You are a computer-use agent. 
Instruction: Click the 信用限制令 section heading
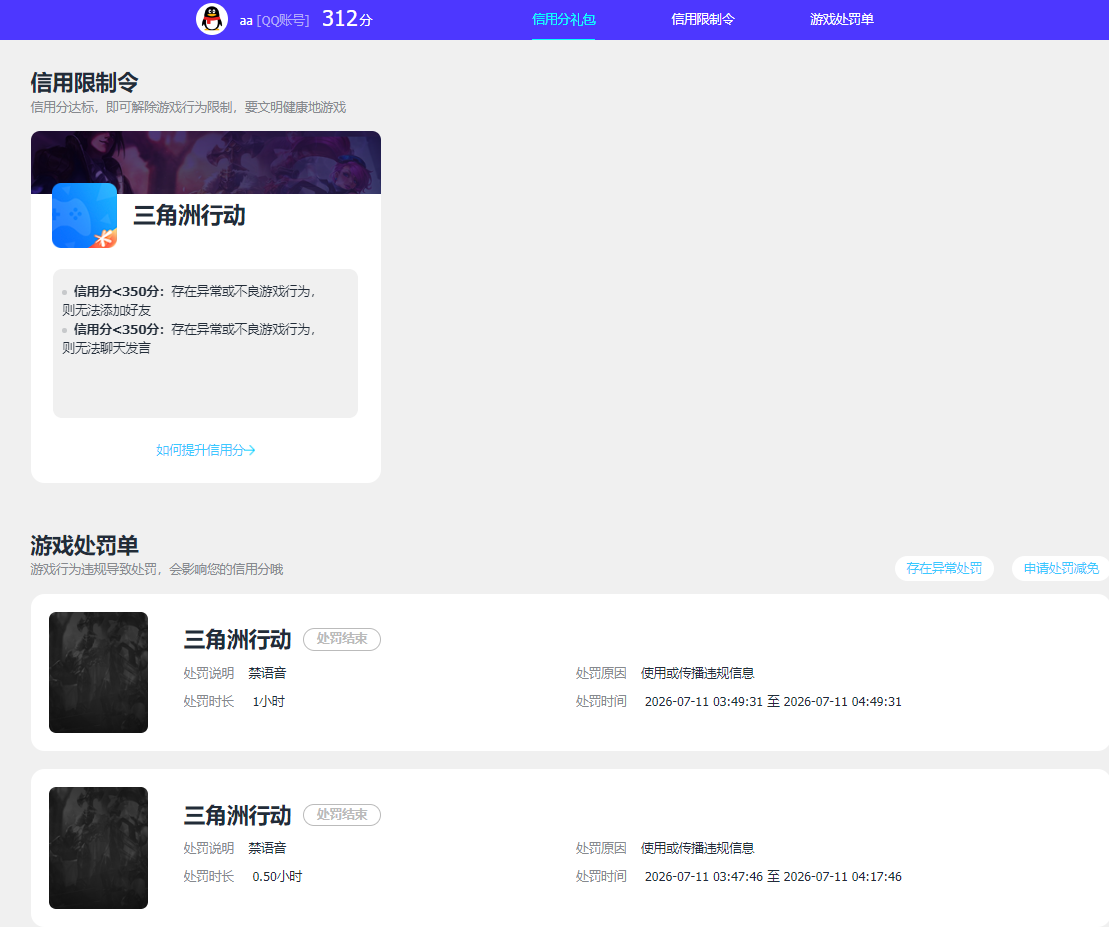point(84,82)
